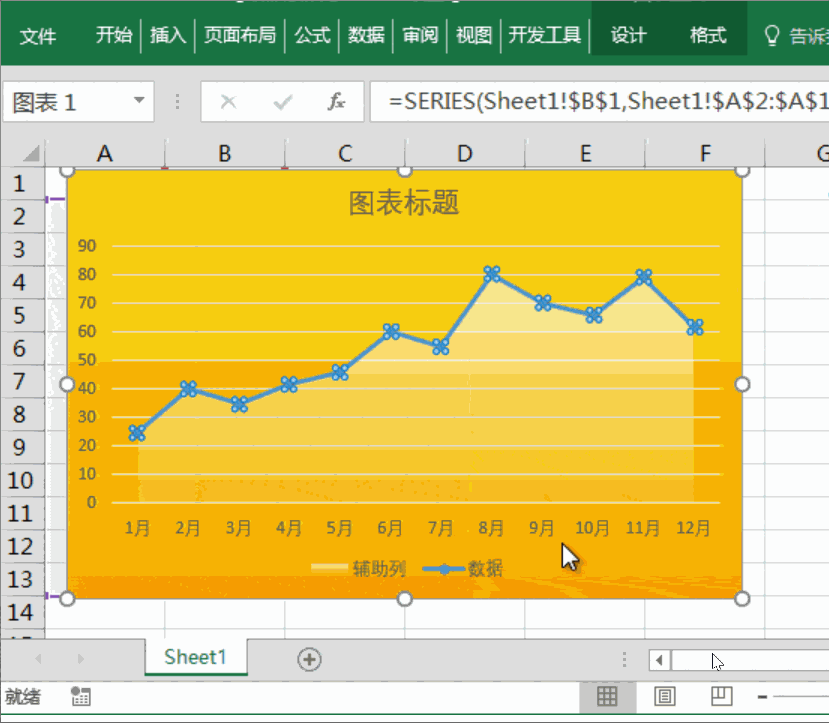Select column E header
Viewport: 829px width, 723px height.
pyautogui.click(x=585, y=154)
